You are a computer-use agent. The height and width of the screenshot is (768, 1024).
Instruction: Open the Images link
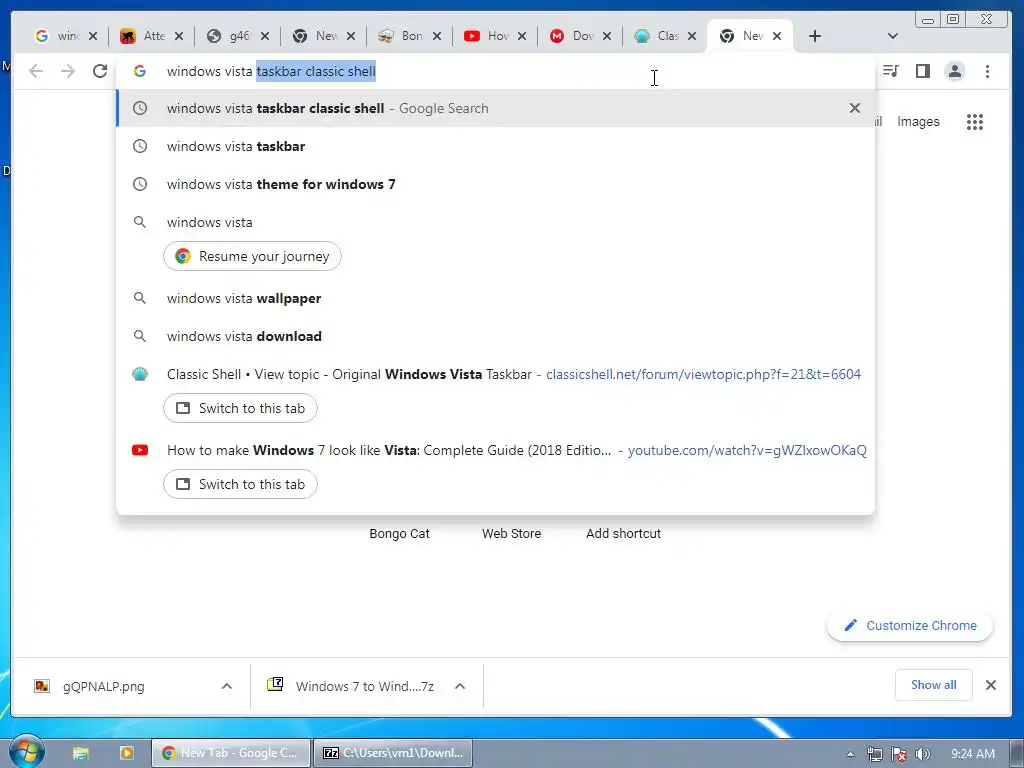point(918,121)
